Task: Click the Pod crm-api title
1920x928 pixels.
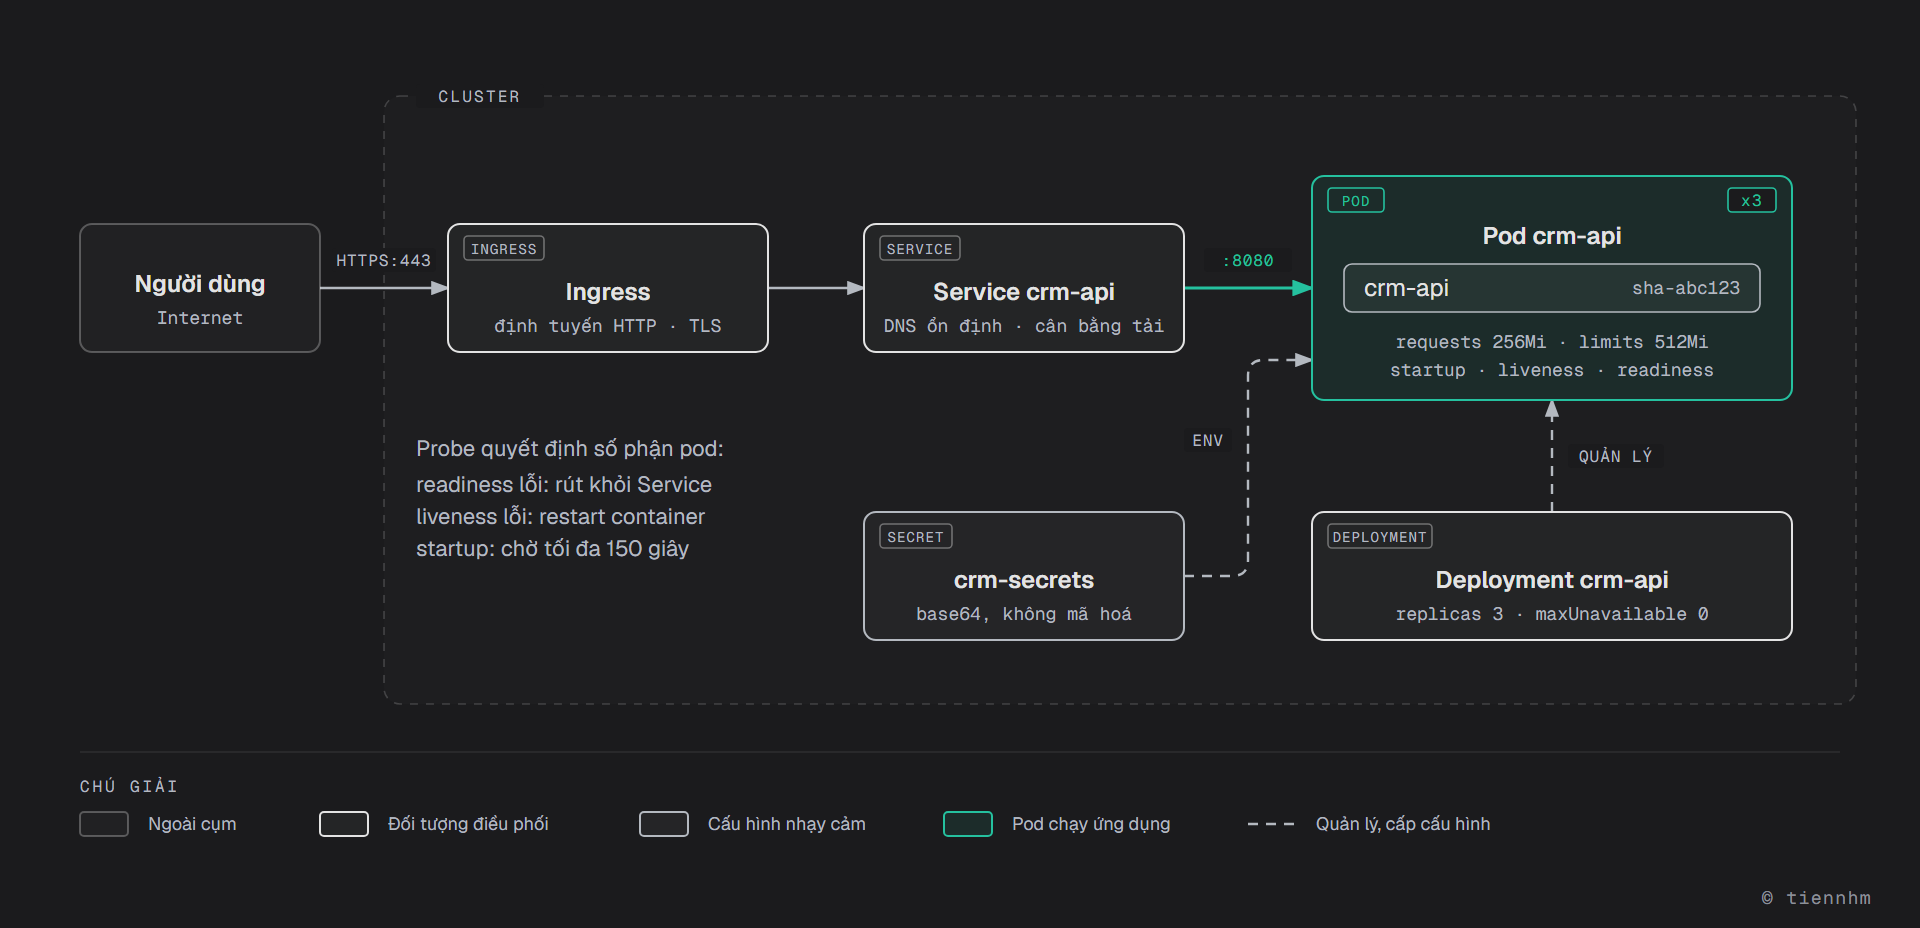Action: [x=1552, y=236]
